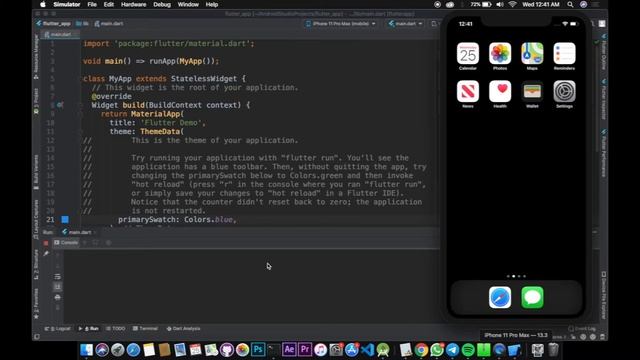
Task: Open the Terminal tool window tab
Action: (x=145, y=329)
